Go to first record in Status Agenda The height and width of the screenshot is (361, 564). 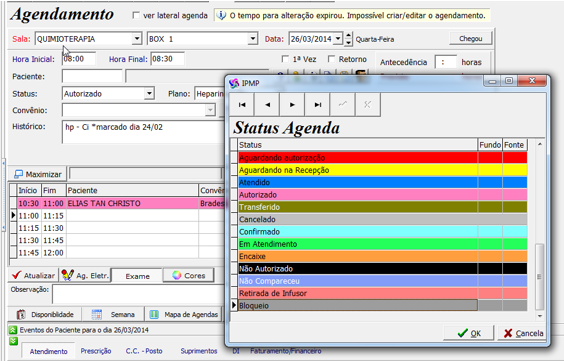point(242,105)
